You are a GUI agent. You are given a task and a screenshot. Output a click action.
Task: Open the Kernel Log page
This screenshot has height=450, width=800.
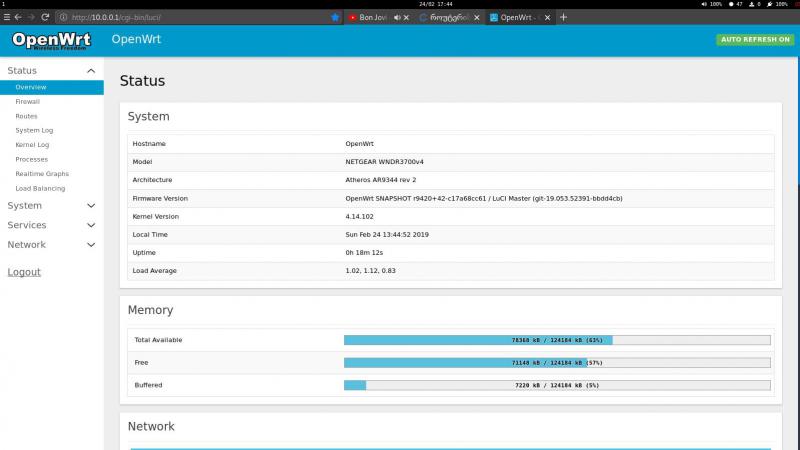click(x=32, y=145)
